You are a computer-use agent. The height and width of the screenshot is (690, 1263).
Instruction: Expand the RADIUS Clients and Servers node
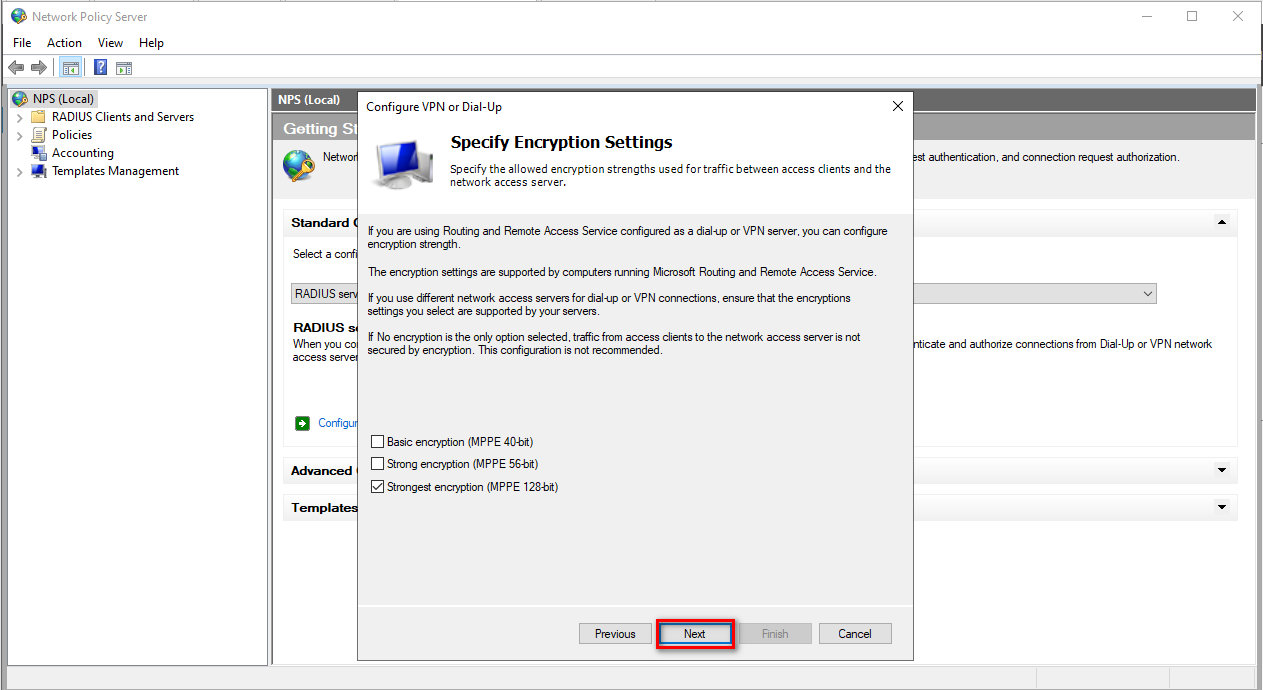19,118
